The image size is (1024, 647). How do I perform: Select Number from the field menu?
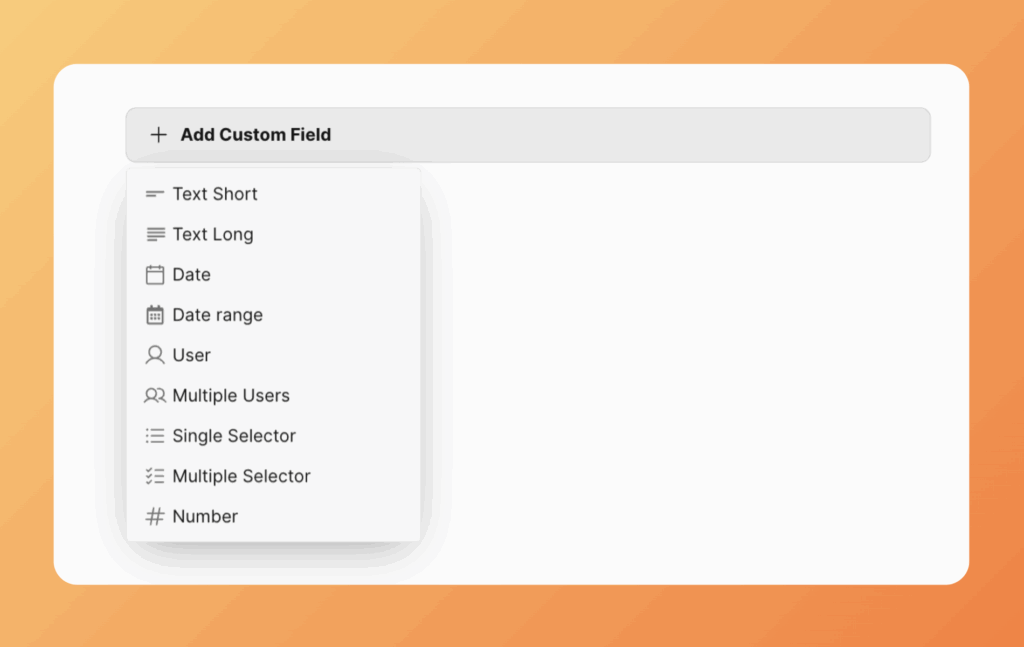click(205, 517)
